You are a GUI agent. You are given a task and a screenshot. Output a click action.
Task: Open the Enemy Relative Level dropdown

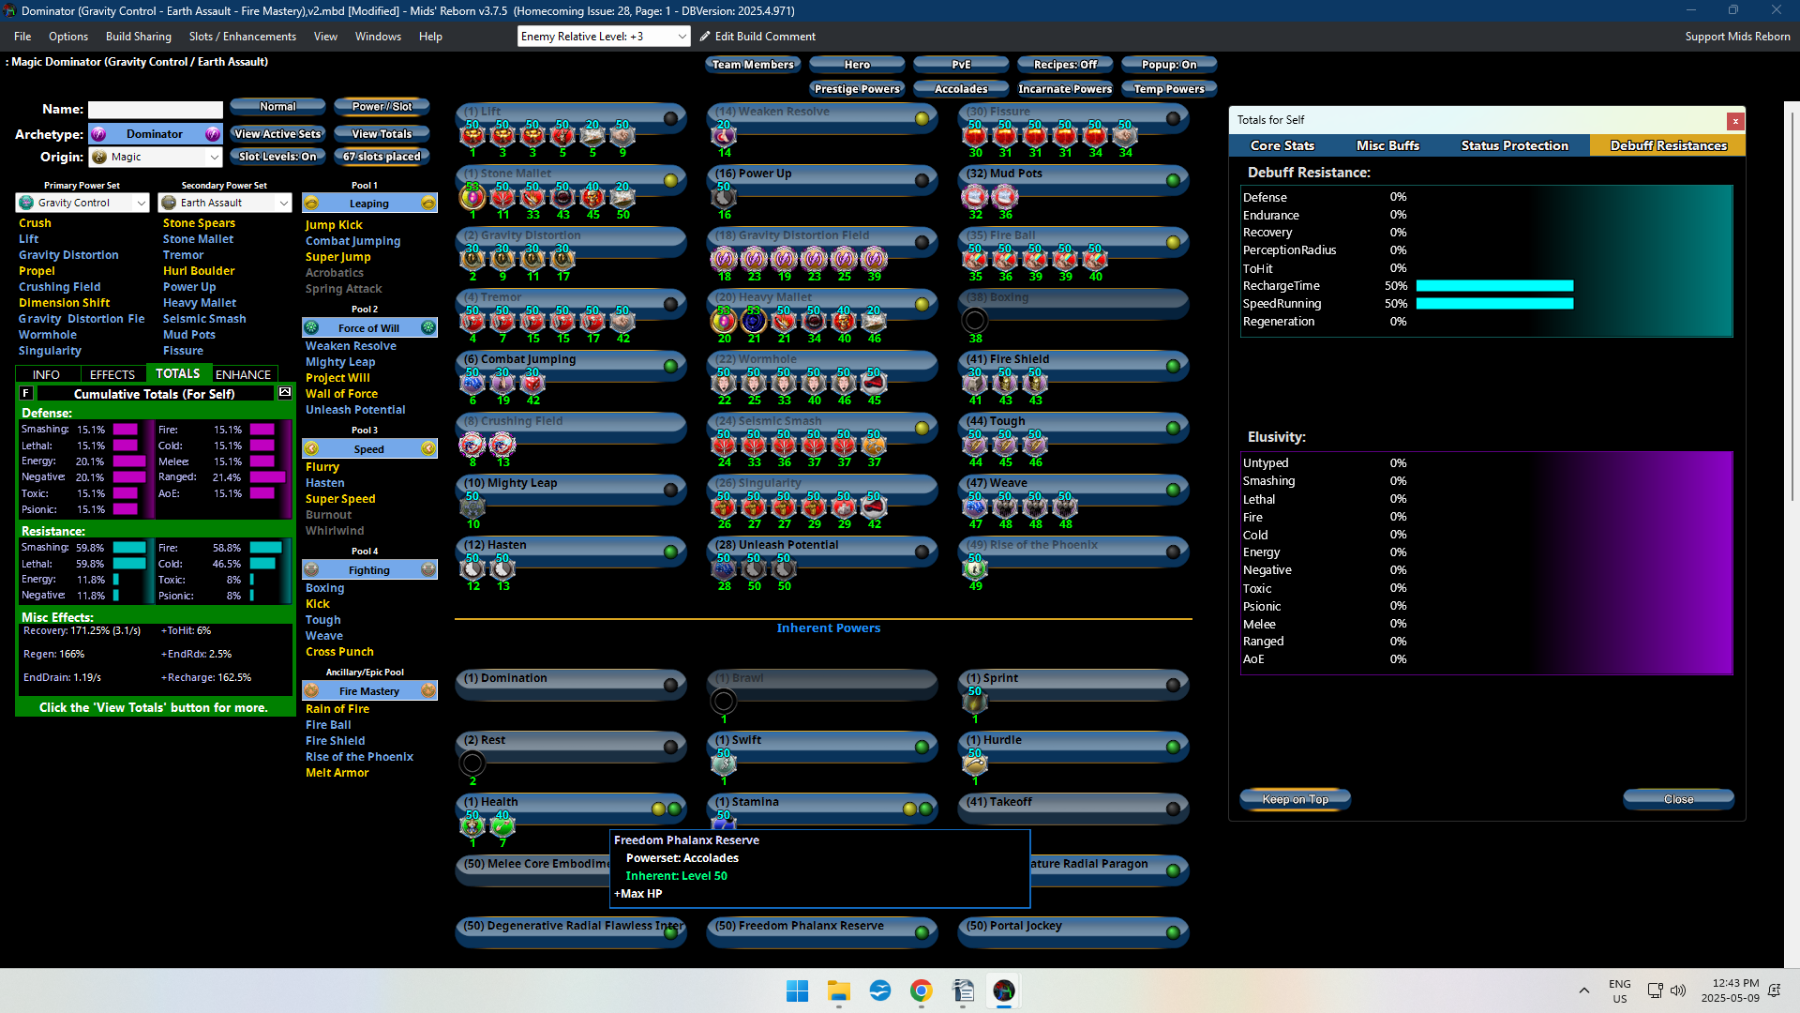(x=604, y=36)
